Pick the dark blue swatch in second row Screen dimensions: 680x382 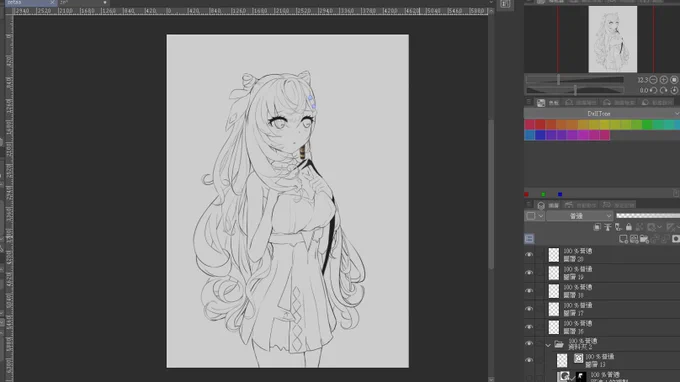tap(540, 135)
